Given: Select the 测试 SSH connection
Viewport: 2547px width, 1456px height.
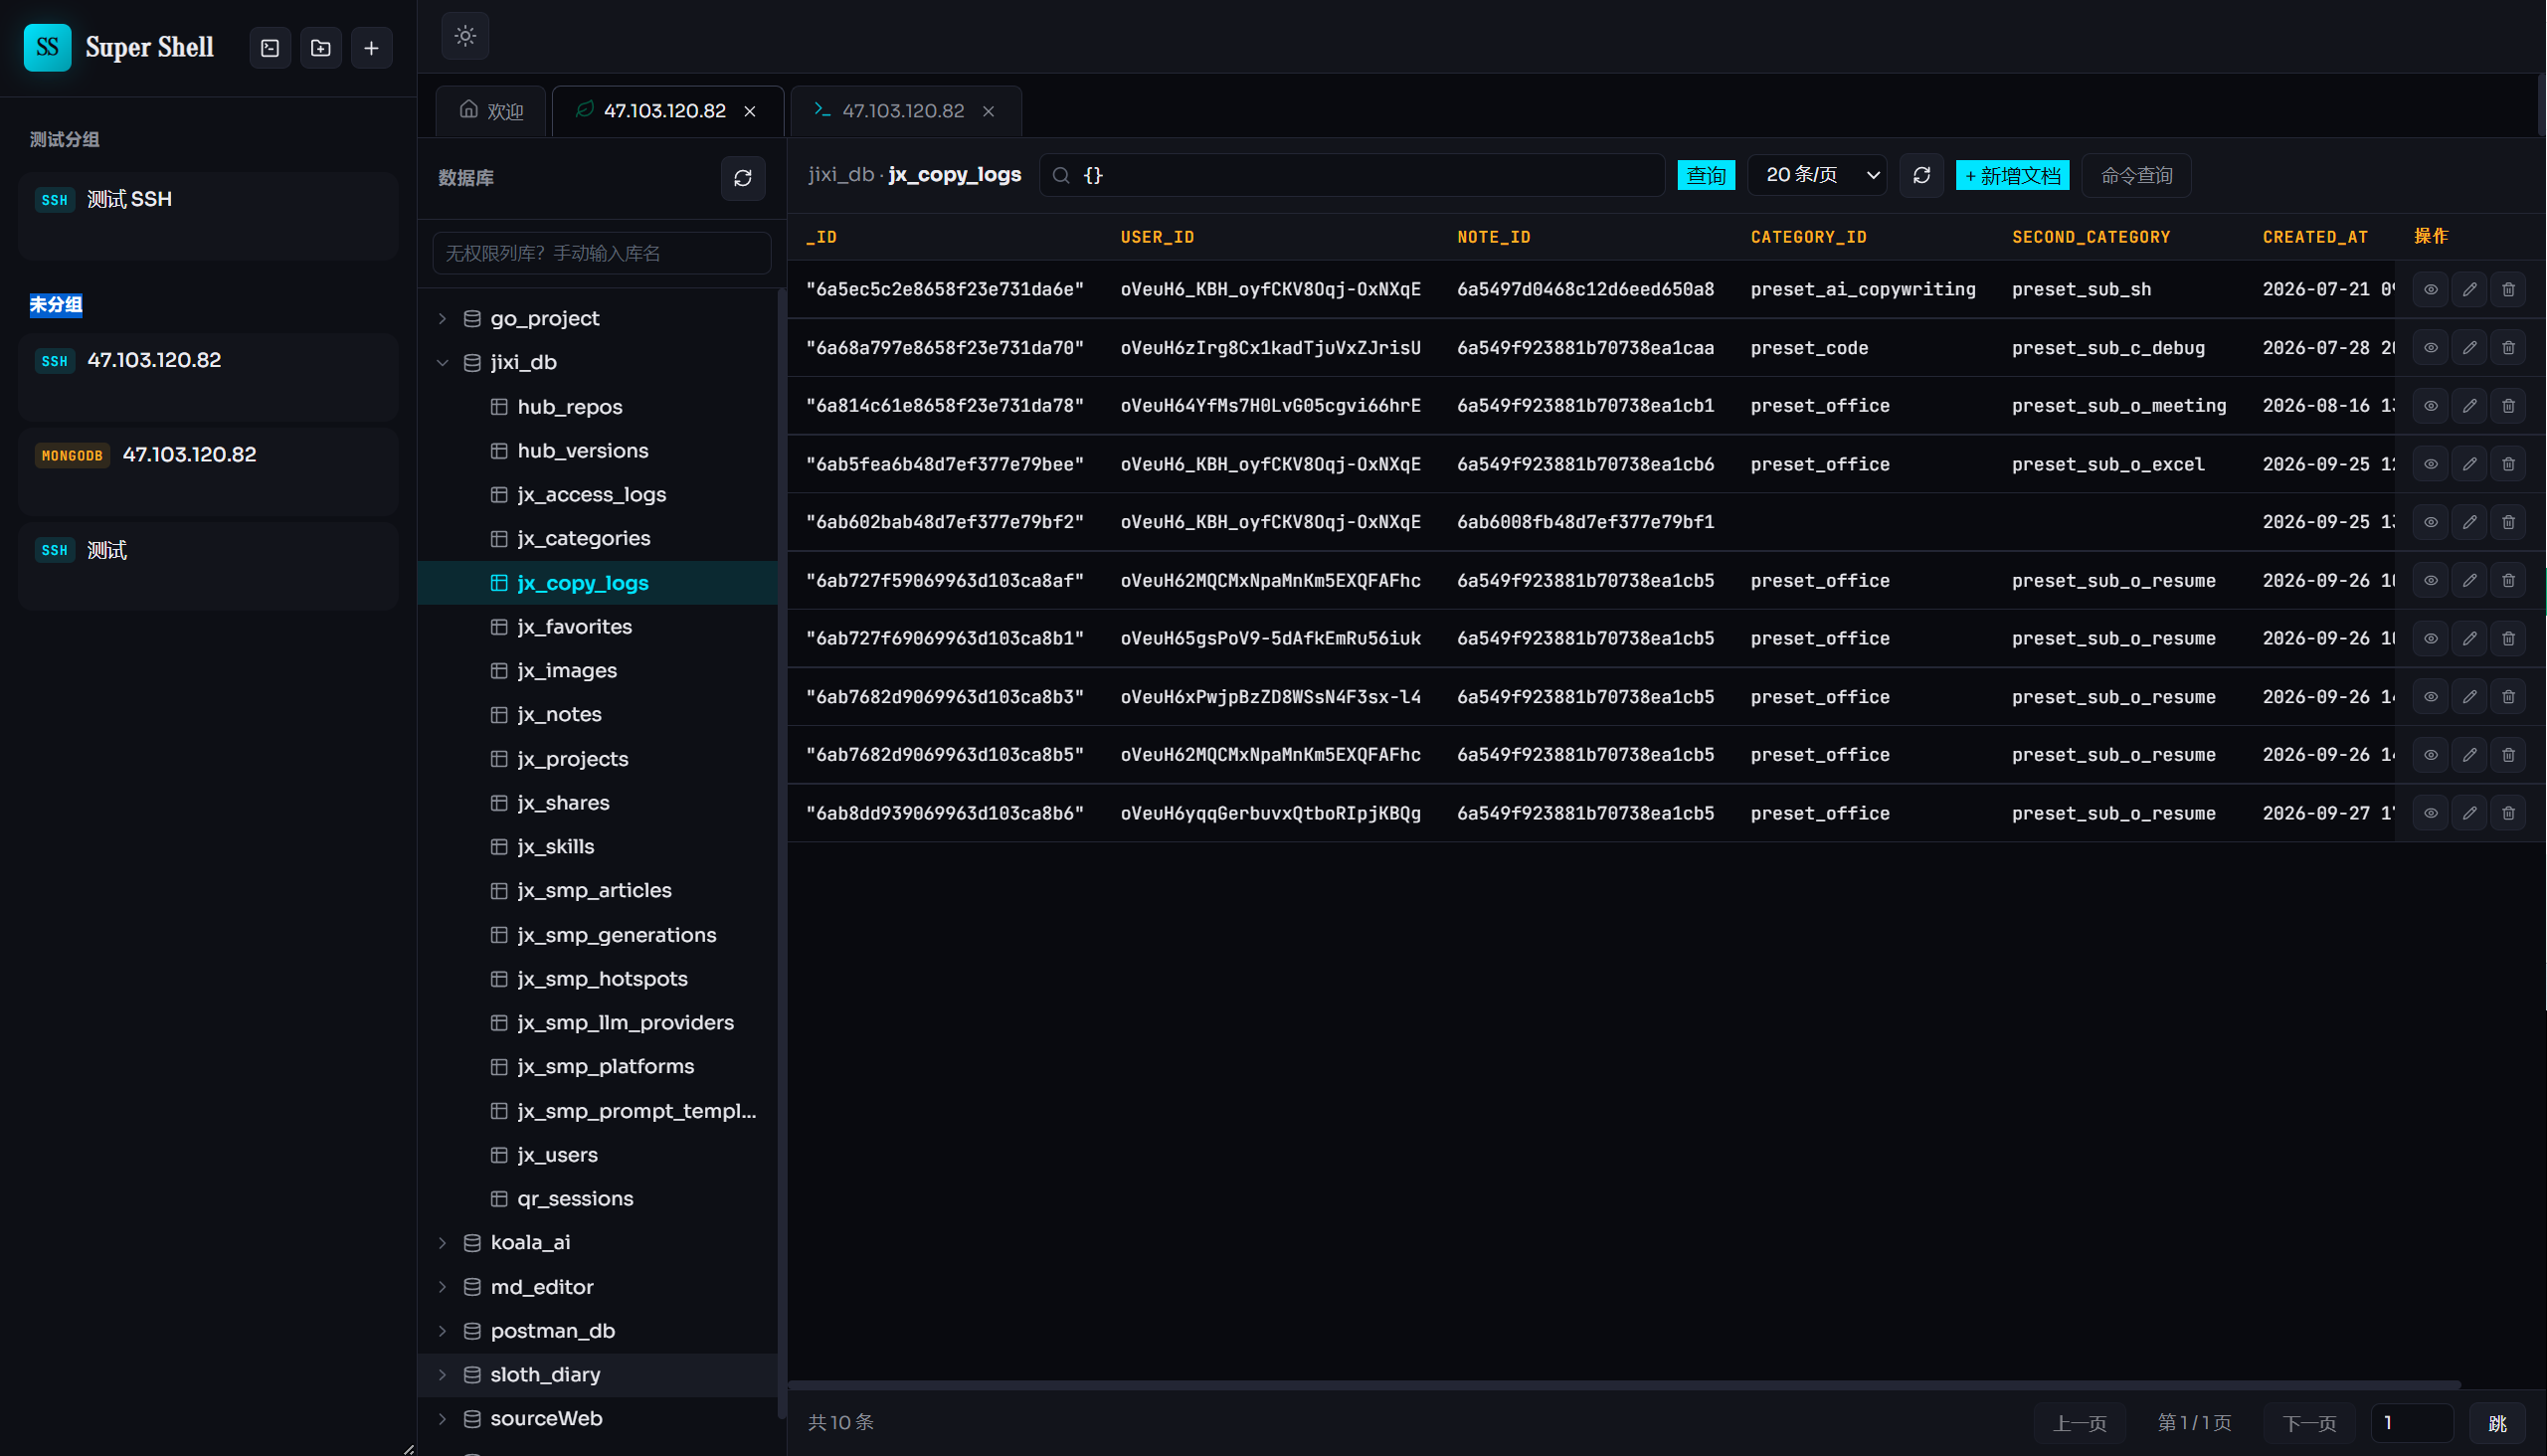Looking at the screenshot, I should tap(208, 216).
